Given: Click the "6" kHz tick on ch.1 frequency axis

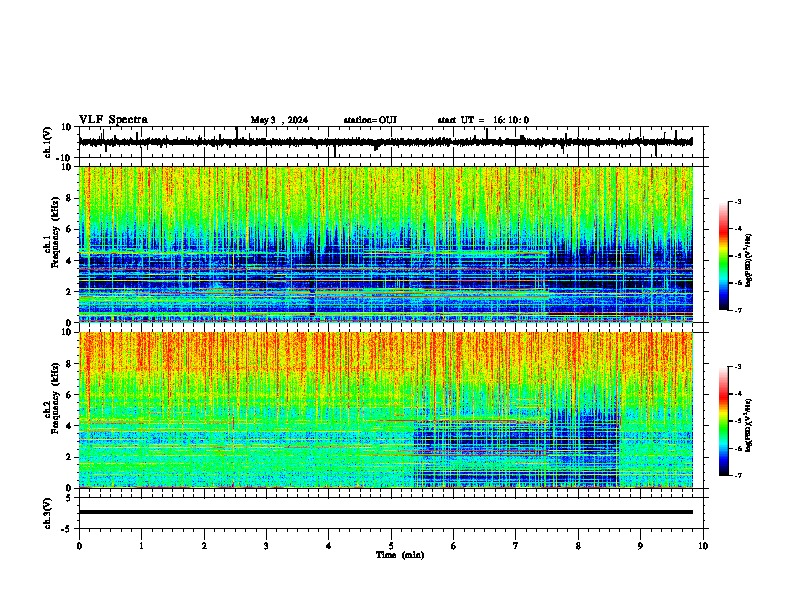Looking at the screenshot, I should click(69, 229).
